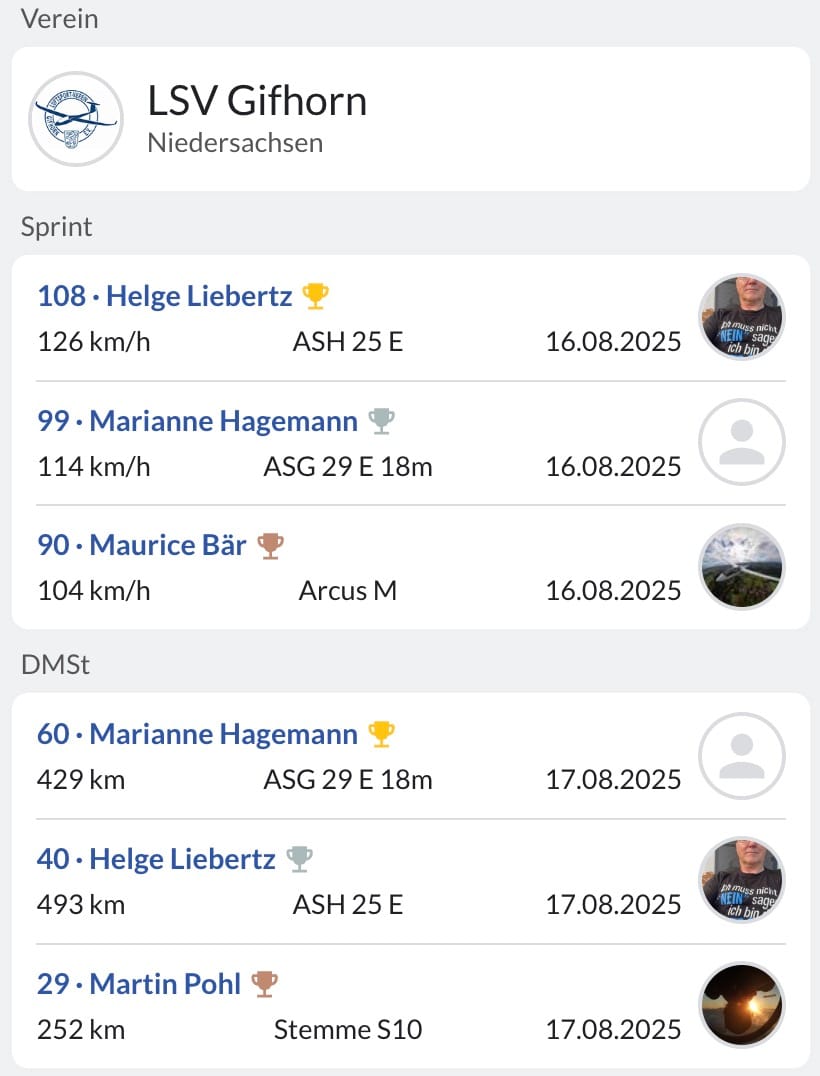This screenshot has height=1076, width=820.
Task: Click gold trophy beside Marianne Hagemann DMSt
Action: [382, 734]
